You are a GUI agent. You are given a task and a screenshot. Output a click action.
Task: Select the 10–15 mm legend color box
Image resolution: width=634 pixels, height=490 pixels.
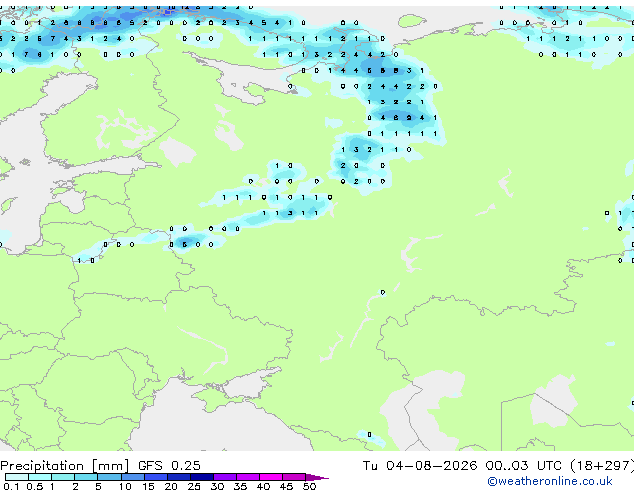132,477
